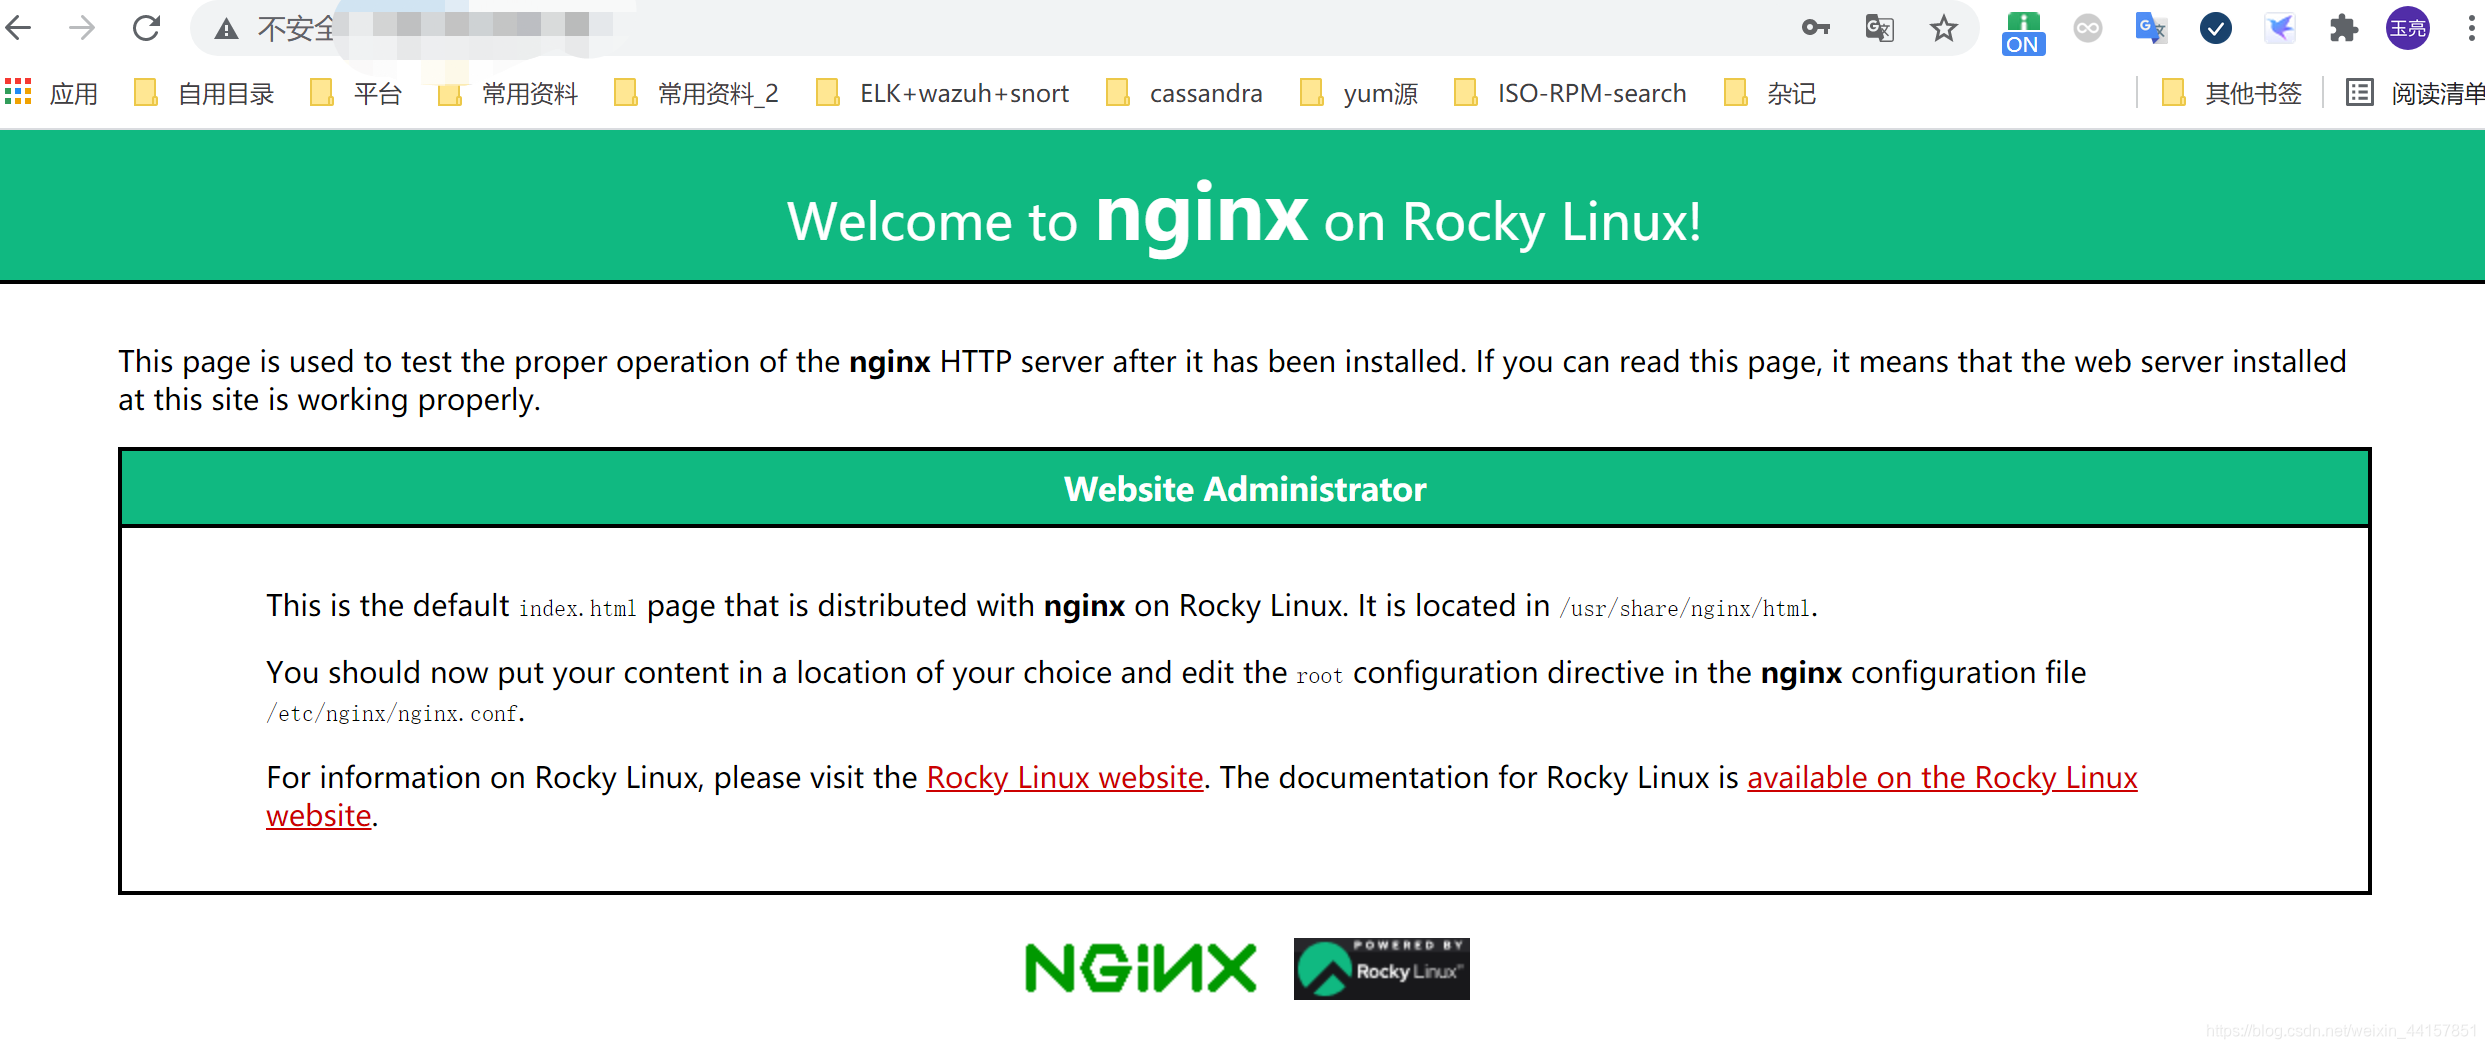The width and height of the screenshot is (2485, 1049).
Task: Follow the "Rocky Linux website" link
Action: [x=1064, y=777]
